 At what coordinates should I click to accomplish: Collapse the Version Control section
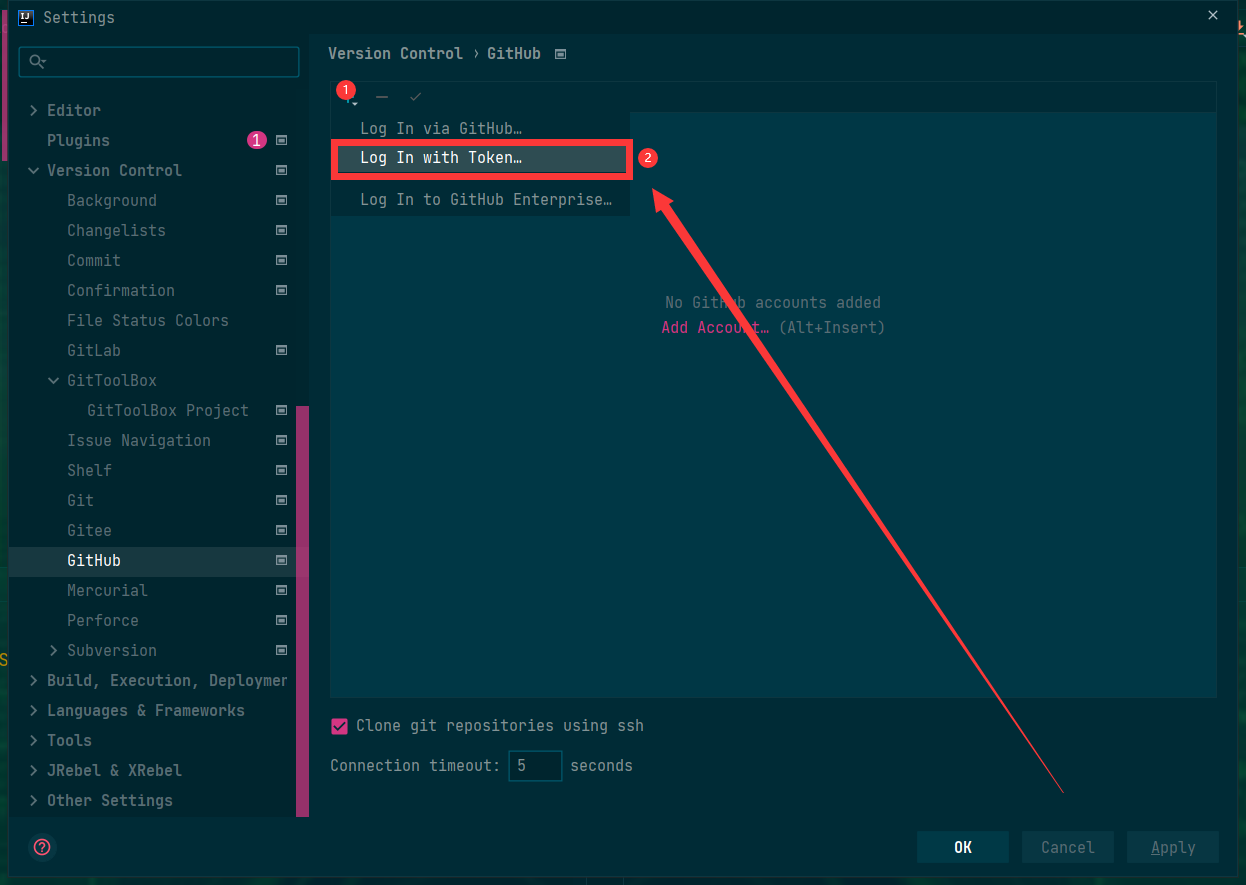(x=34, y=170)
